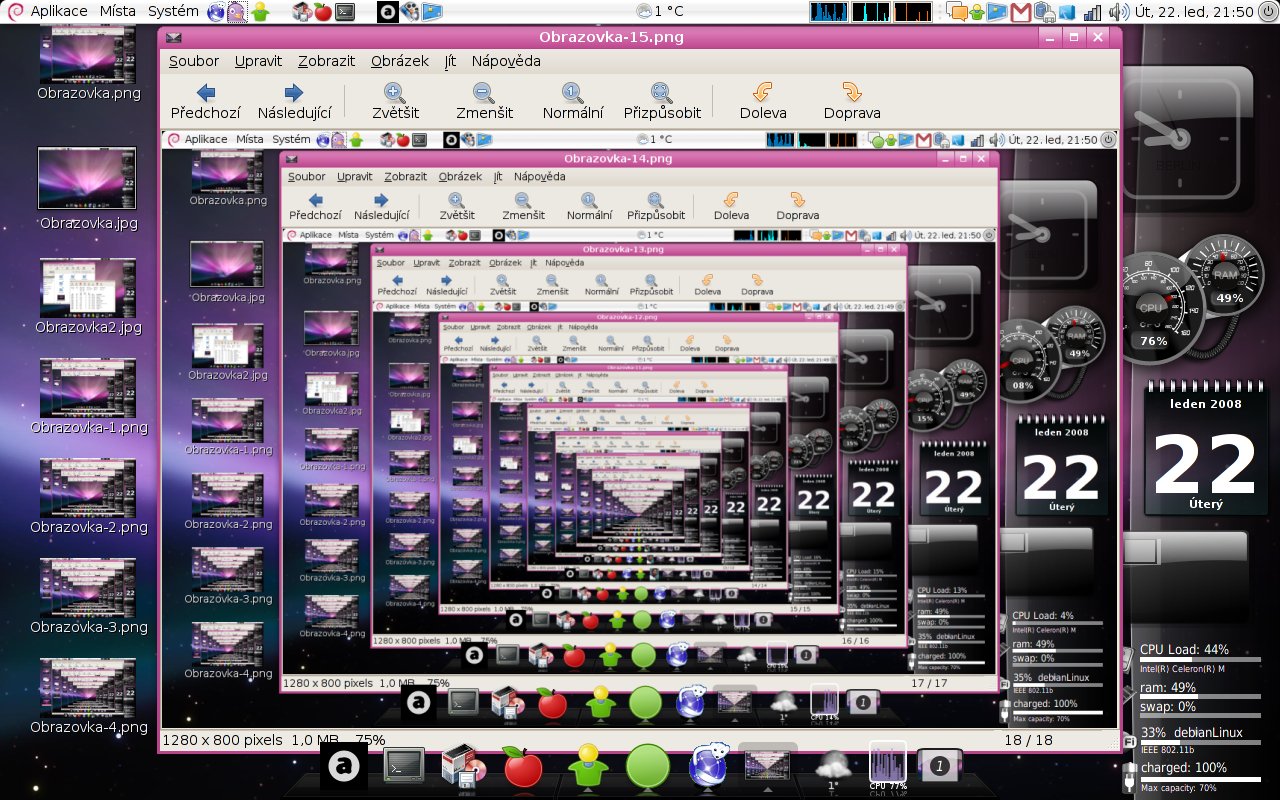The height and width of the screenshot is (800, 1280).
Task: Open the Místa menu in the GNOME panel
Action: [x=118, y=12]
